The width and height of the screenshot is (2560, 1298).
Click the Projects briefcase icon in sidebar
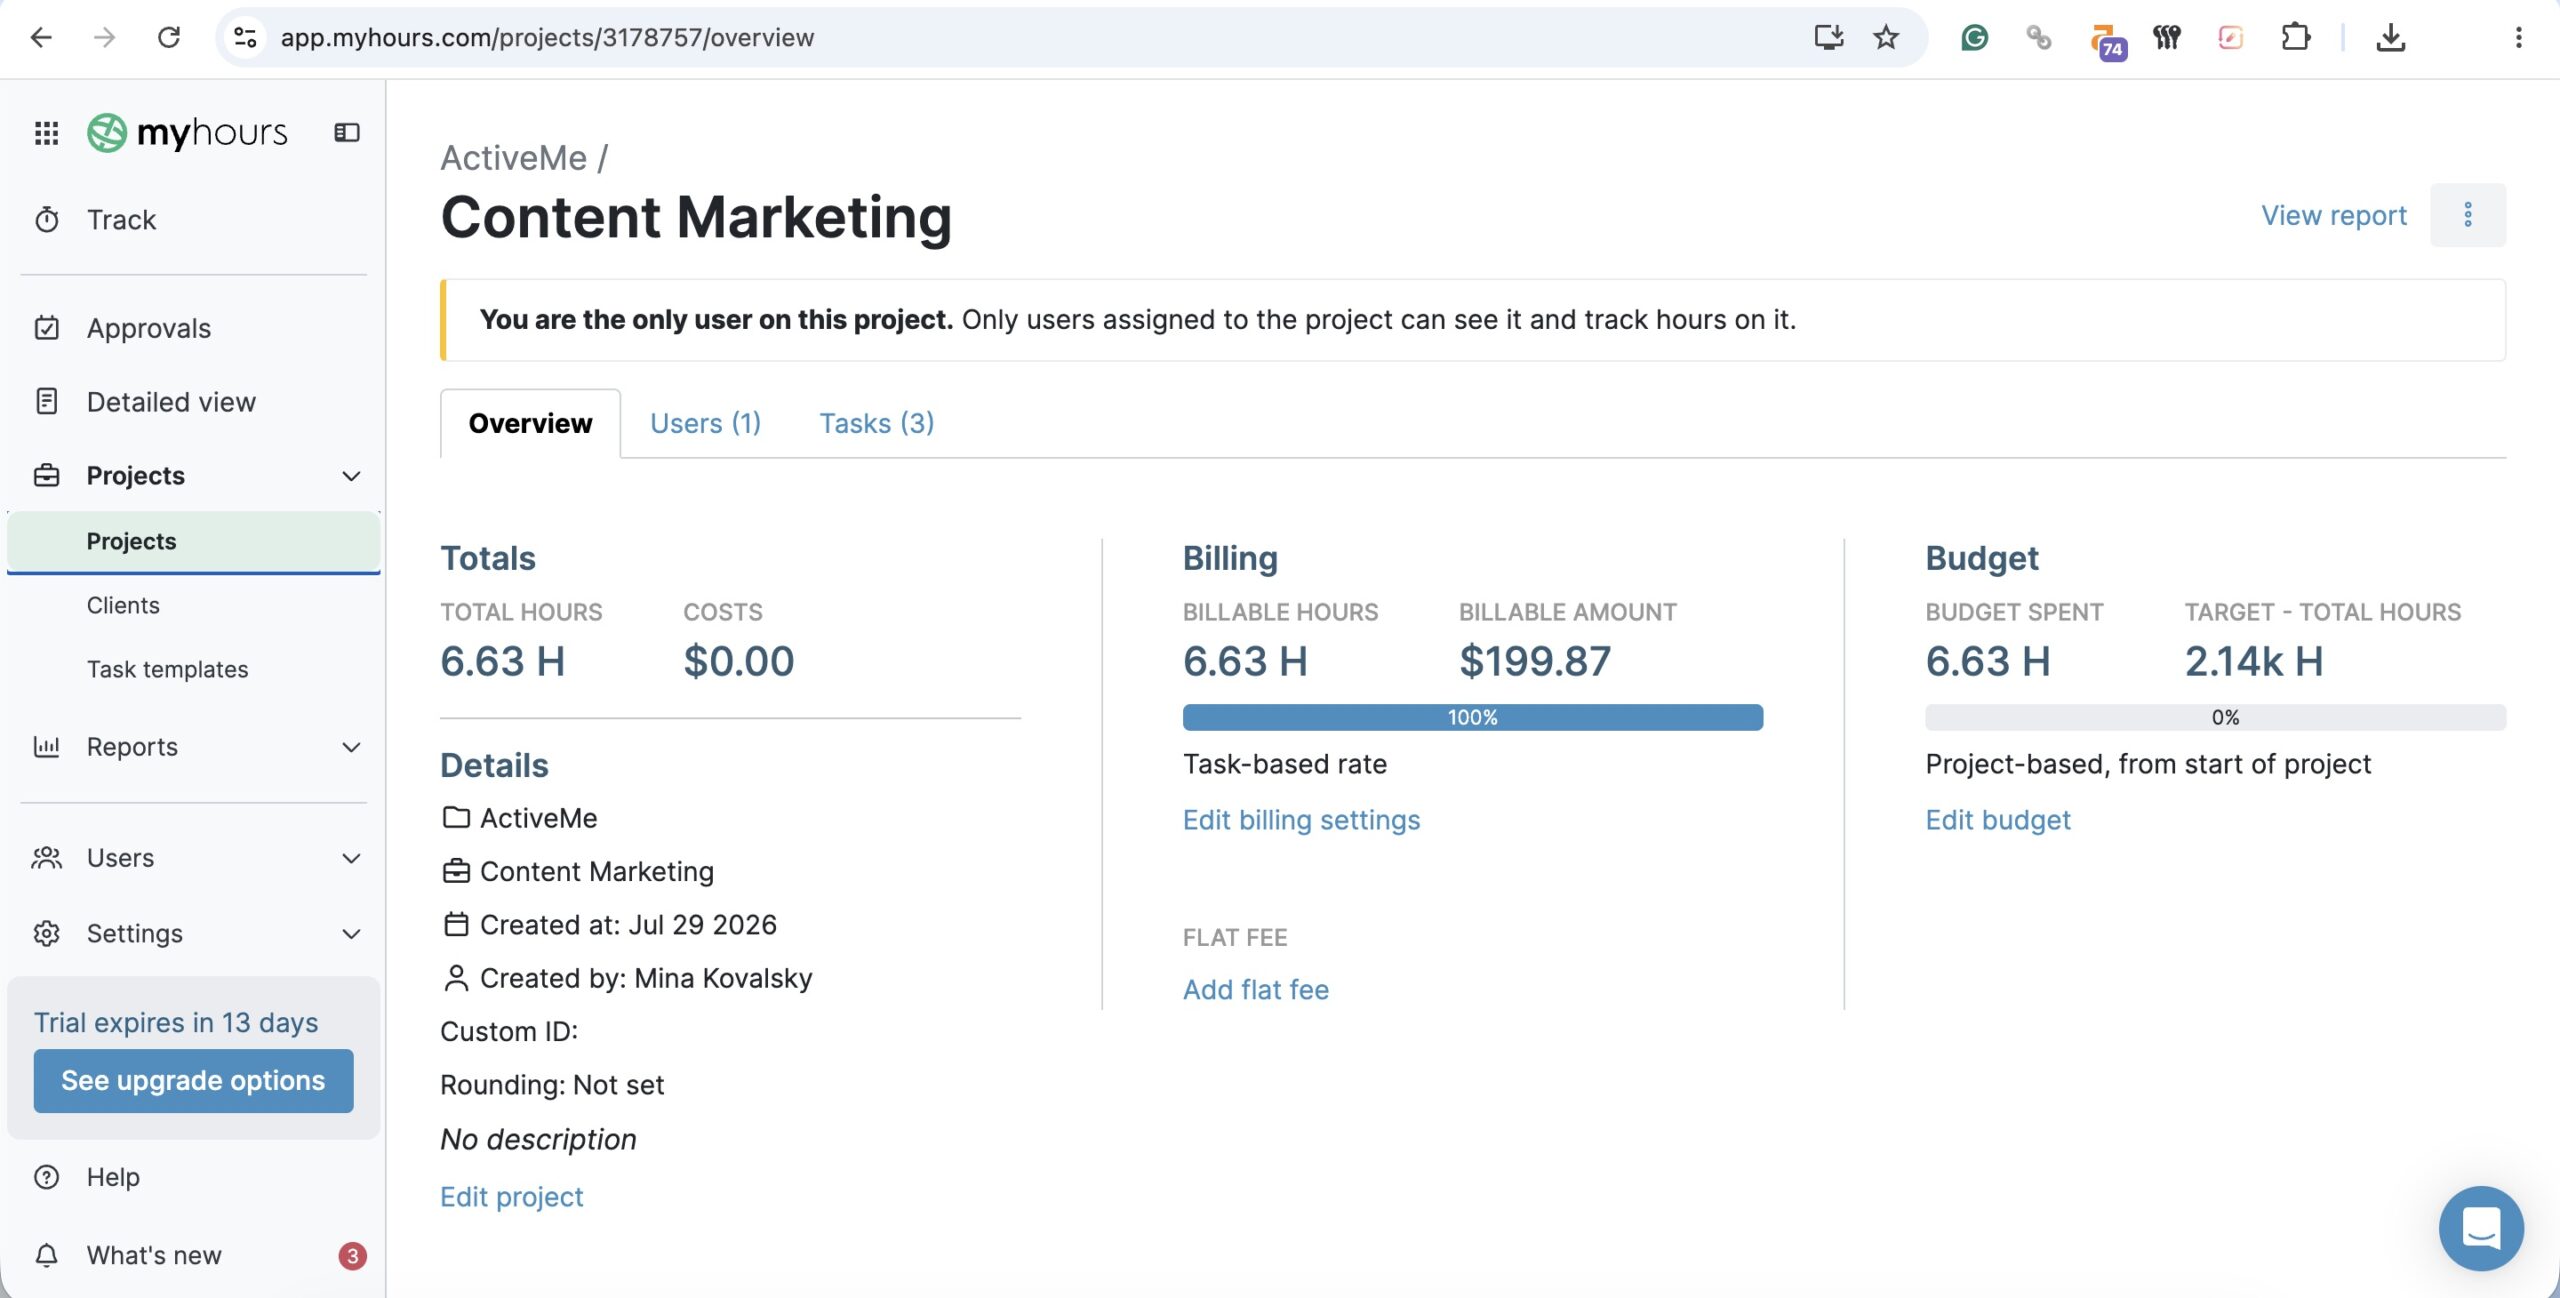tap(47, 475)
